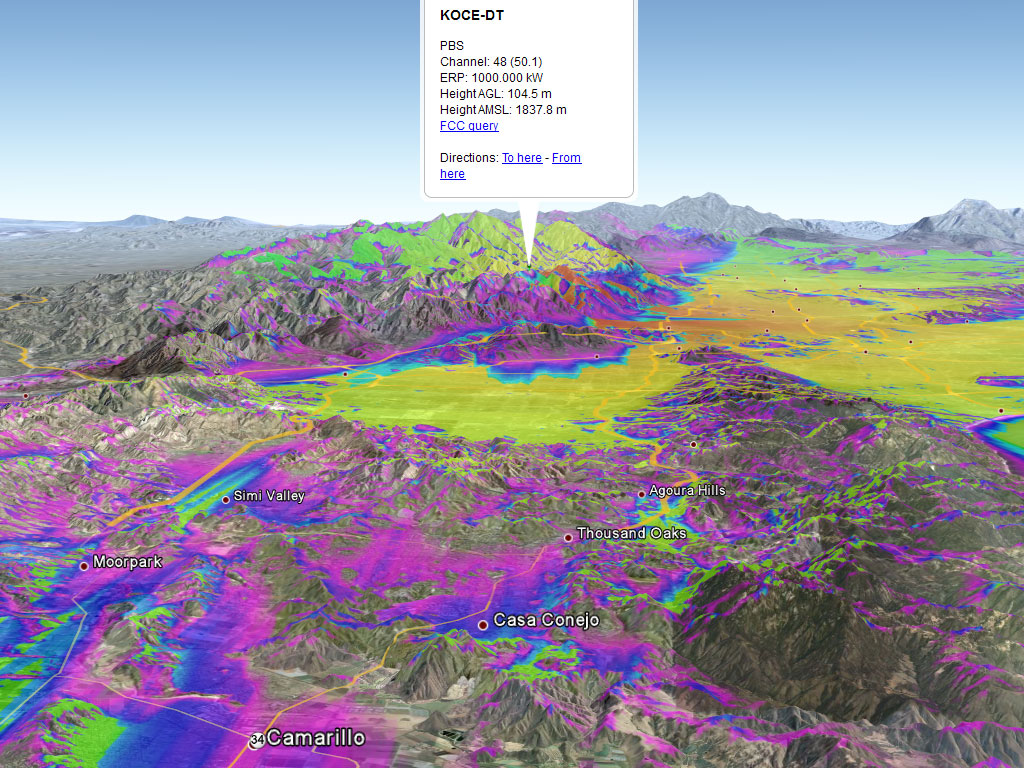Select the Simi Valley placemark dot
Viewport: 1024px width, 768px height.
[x=226, y=499]
